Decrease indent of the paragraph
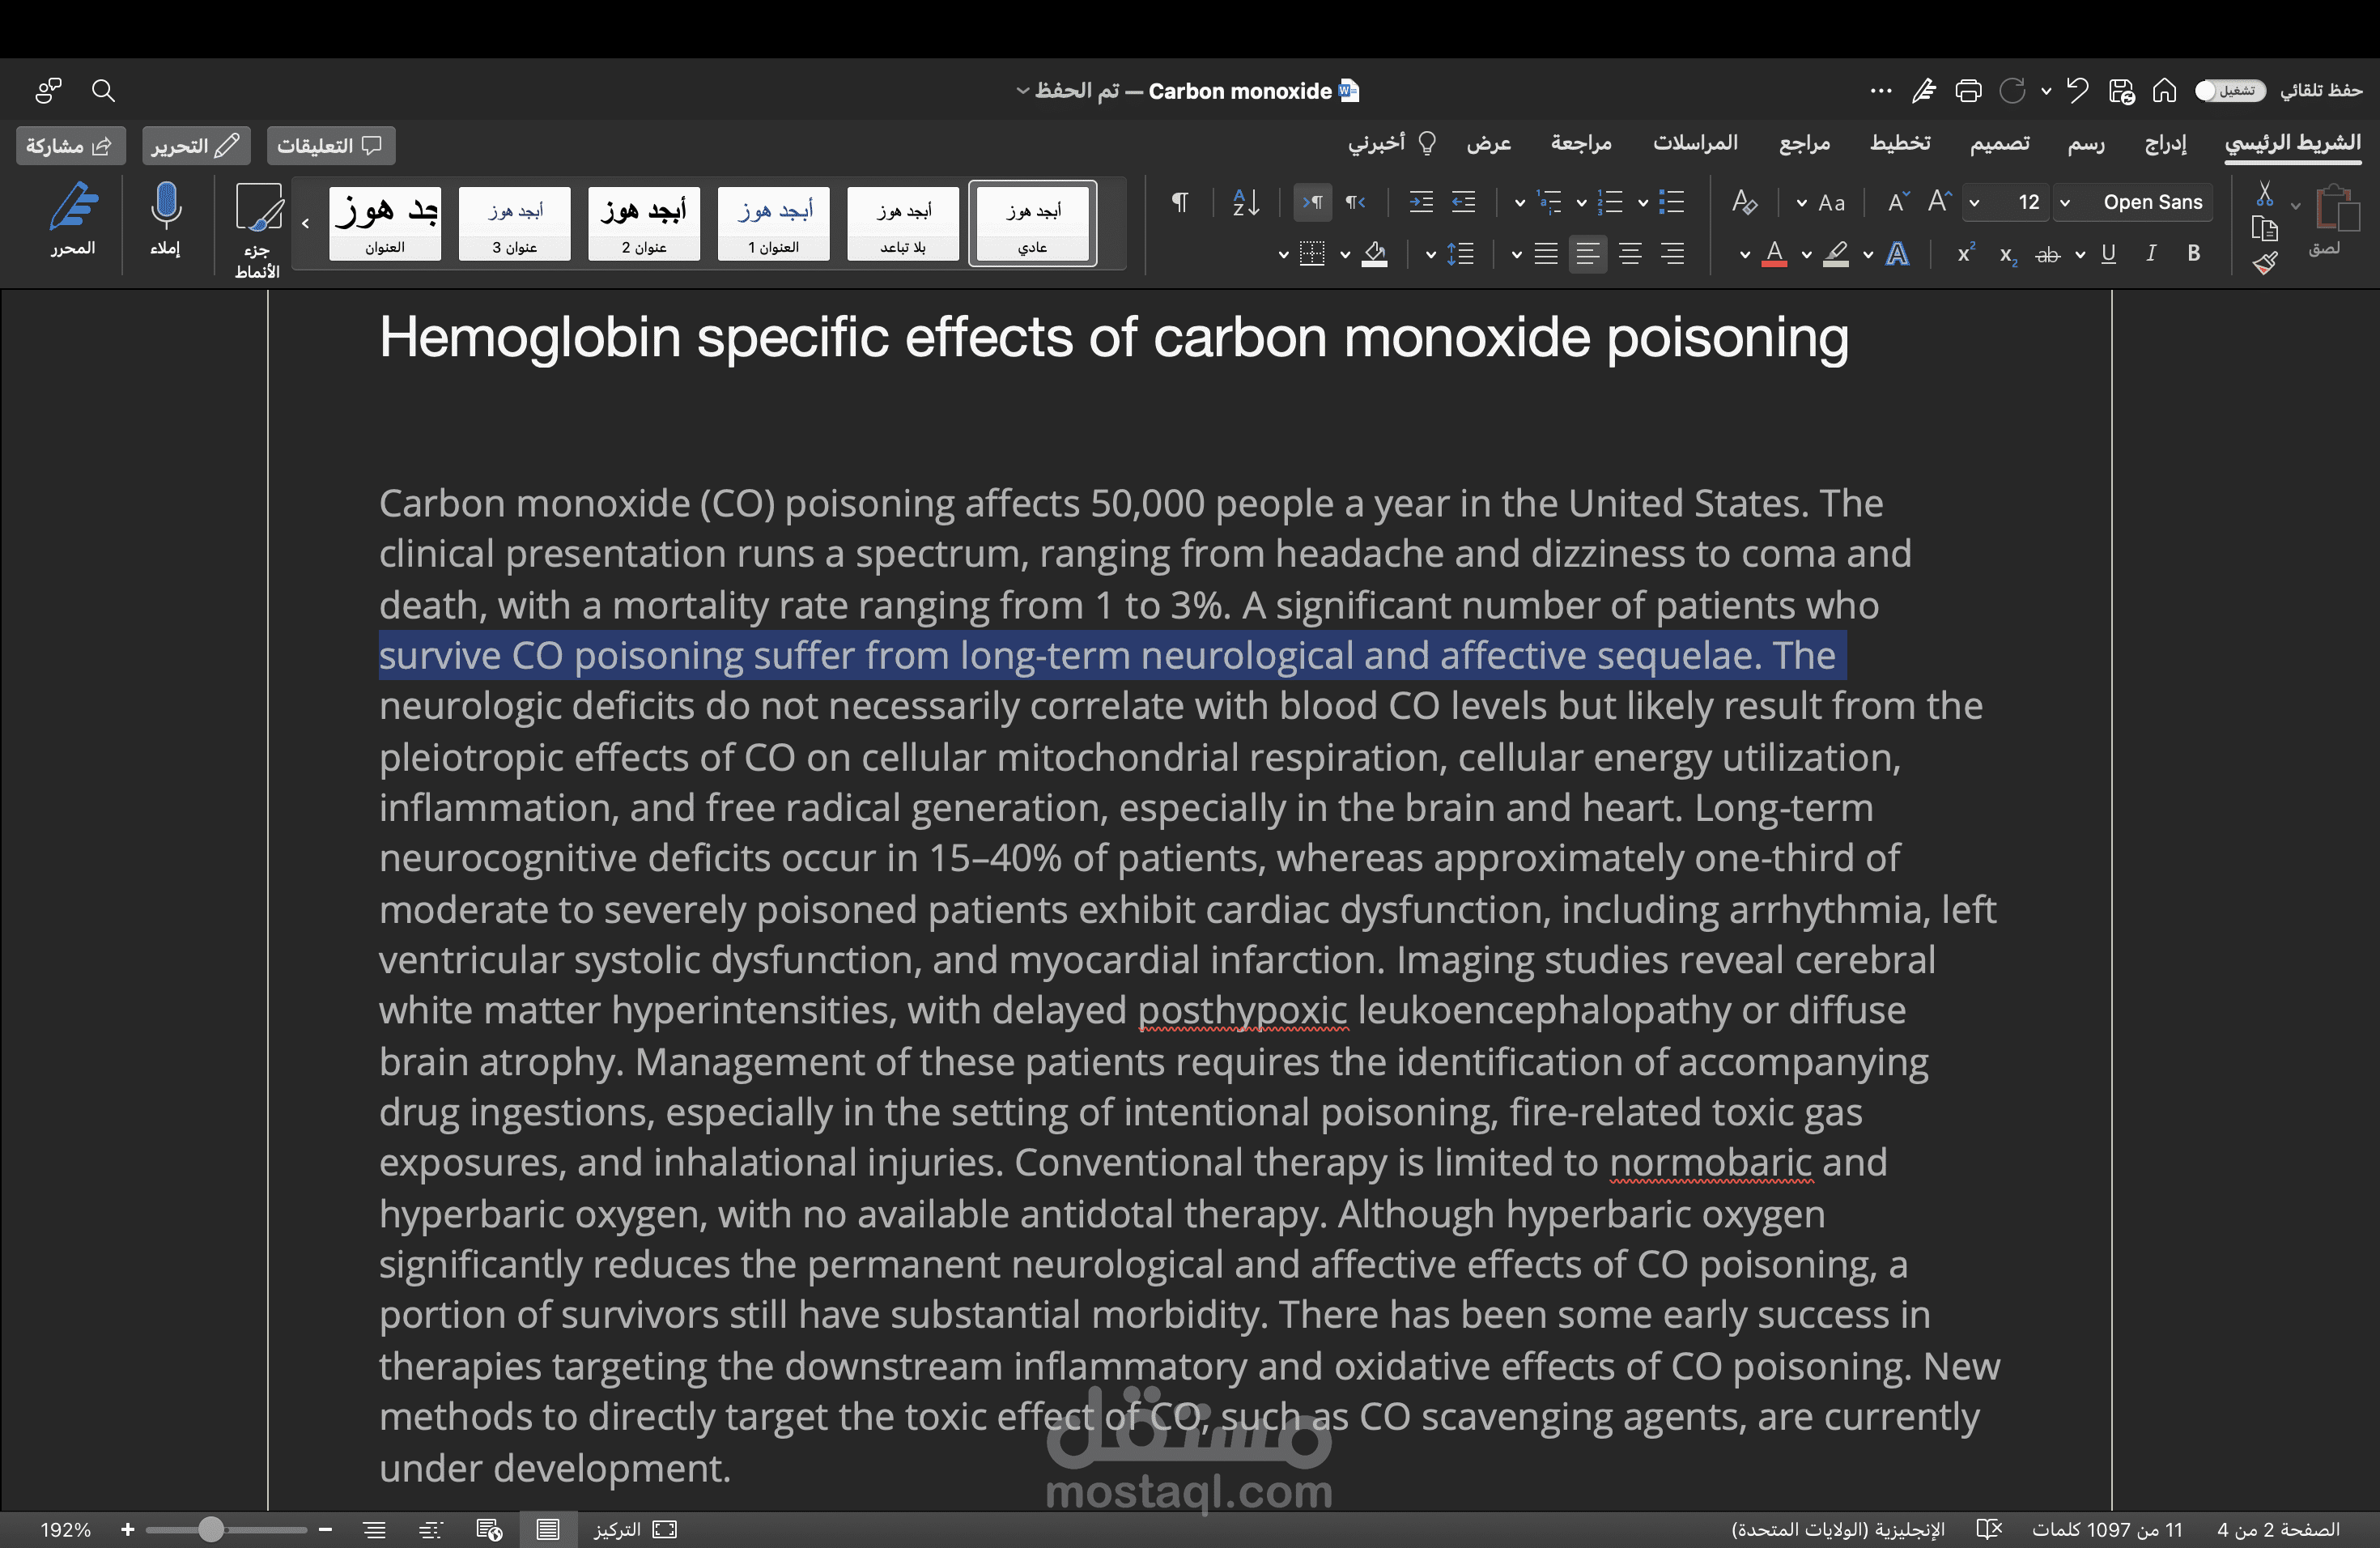This screenshot has width=2380, height=1548. pos(1463,202)
